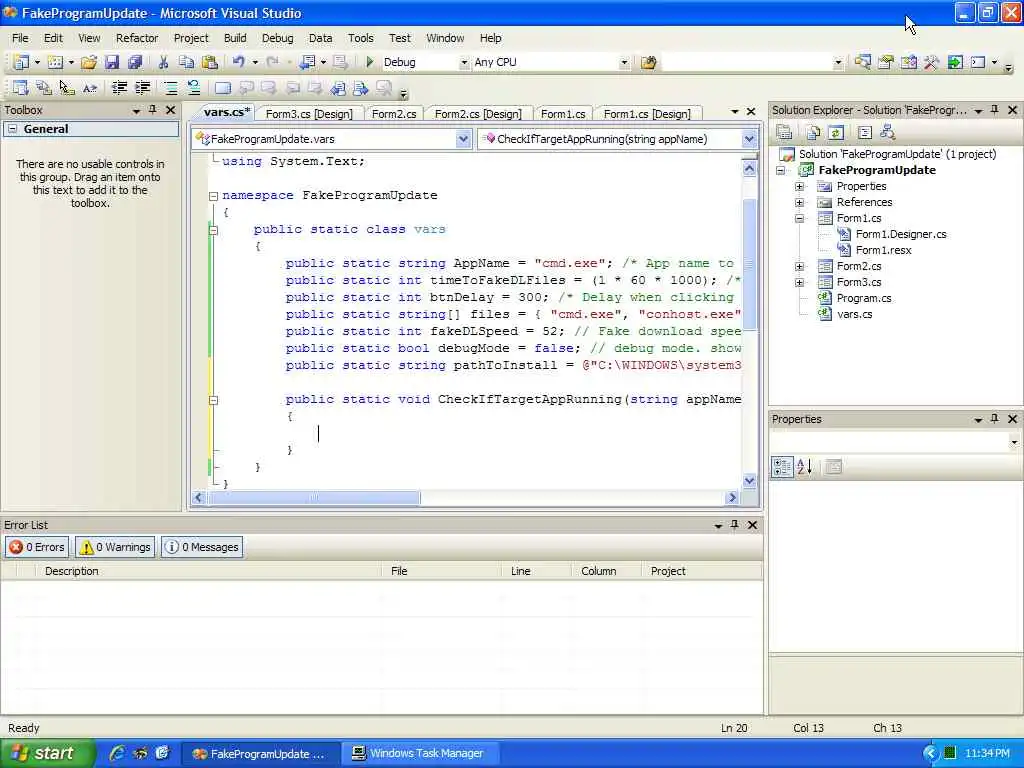
Task: Open the Refactor menu
Action: [x=137, y=38]
